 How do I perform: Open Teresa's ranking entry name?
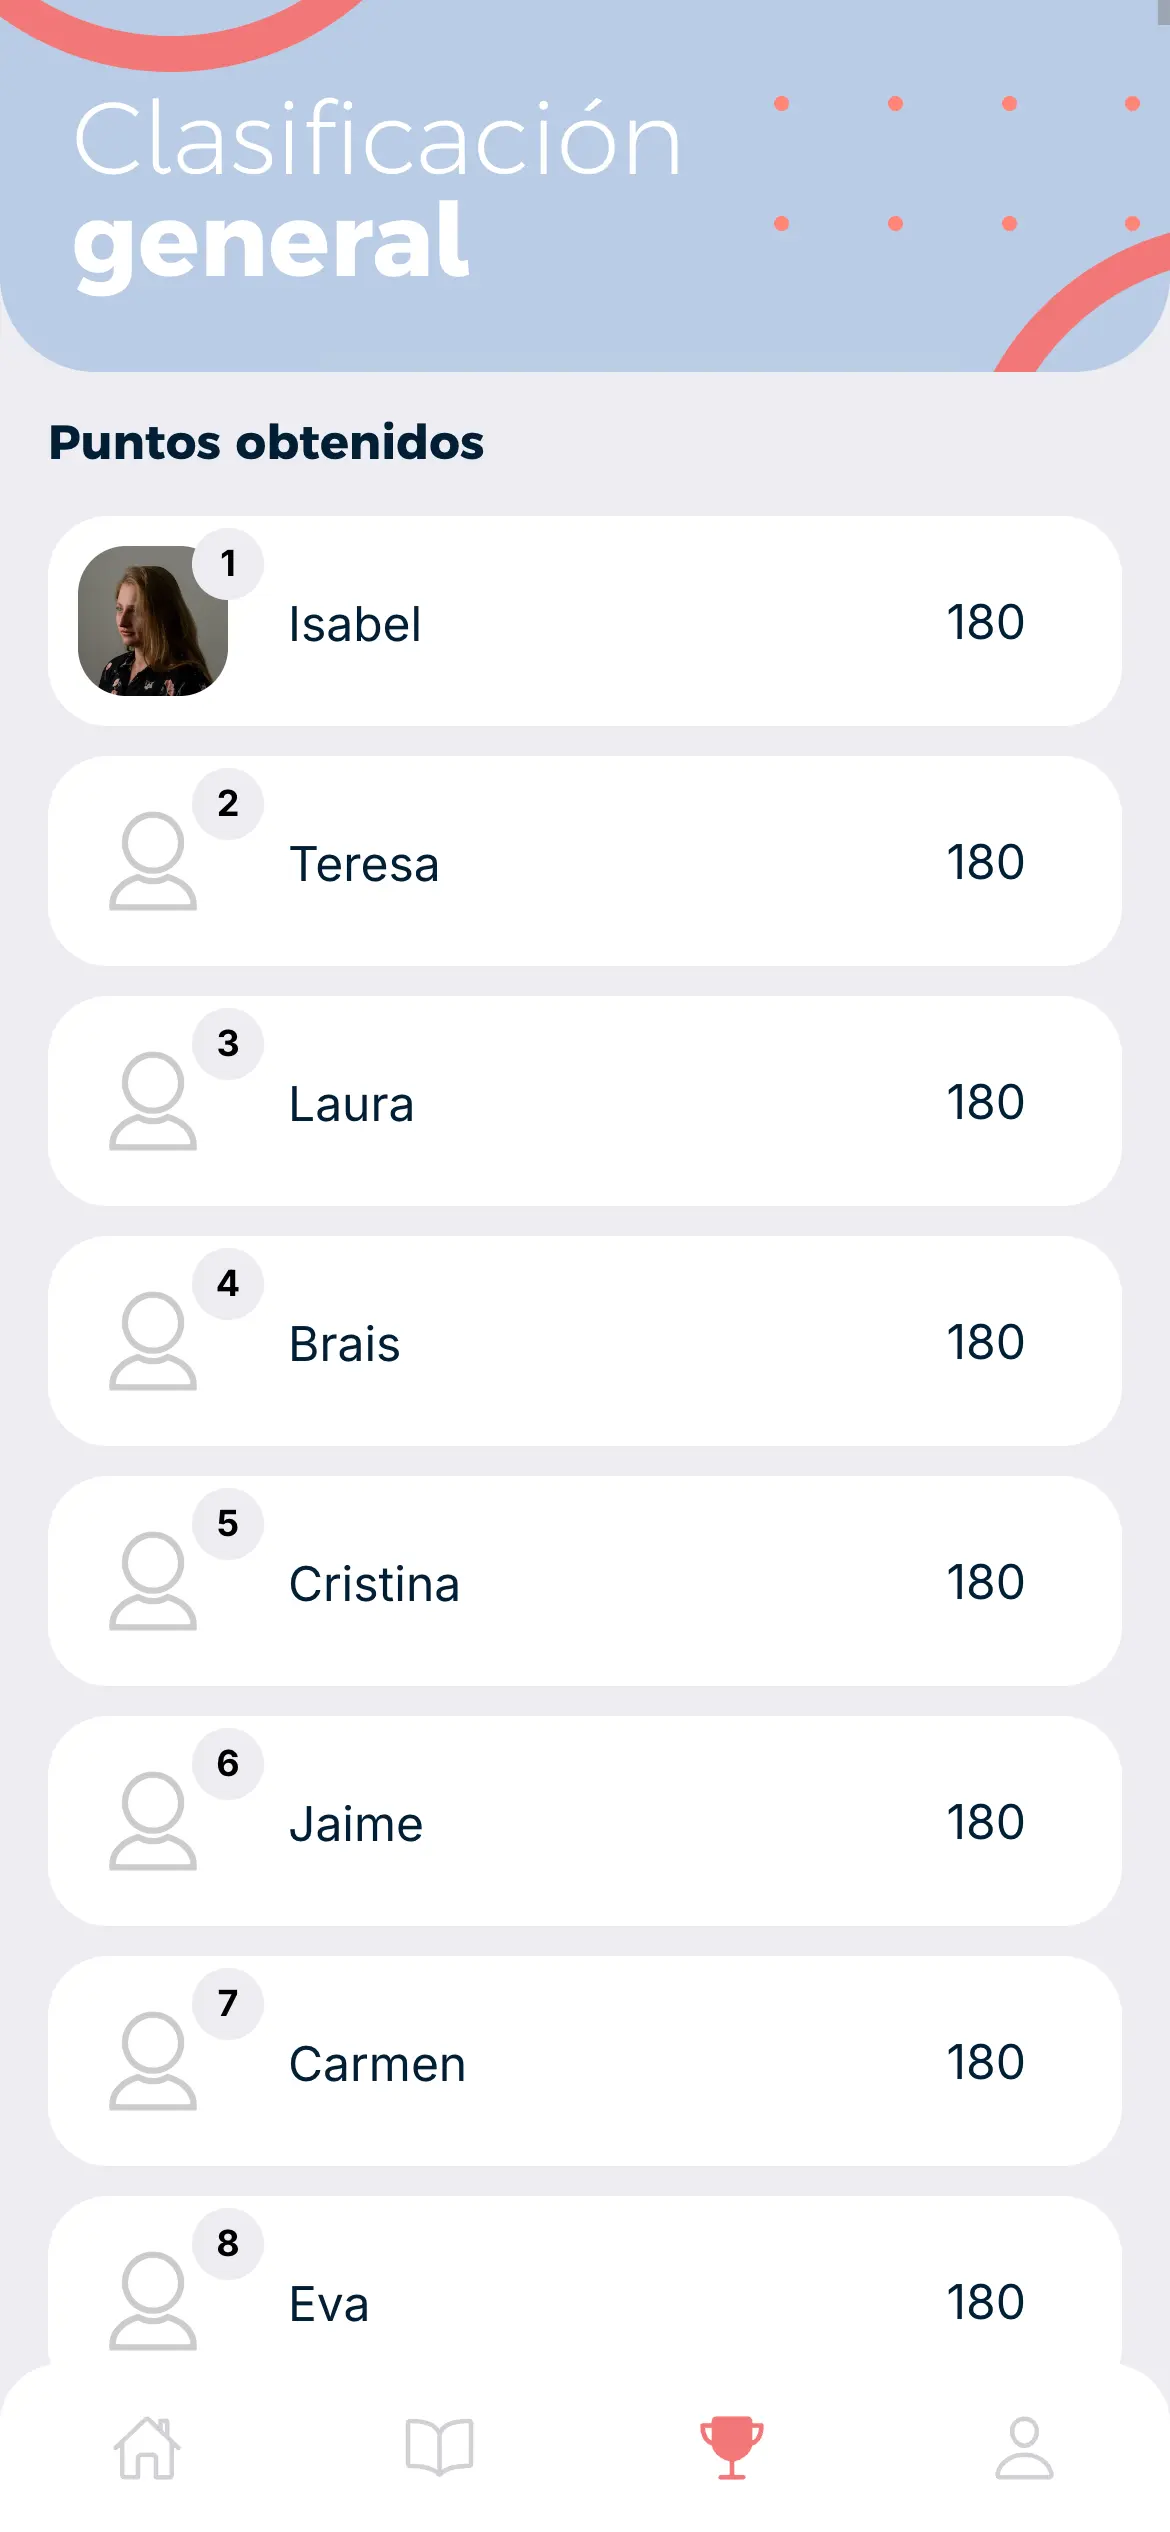(x=364, y=865)
